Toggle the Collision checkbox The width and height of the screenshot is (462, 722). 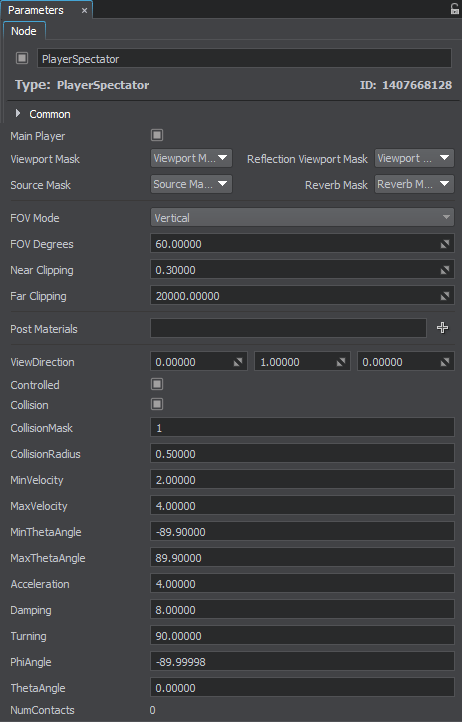pos(157,404)
